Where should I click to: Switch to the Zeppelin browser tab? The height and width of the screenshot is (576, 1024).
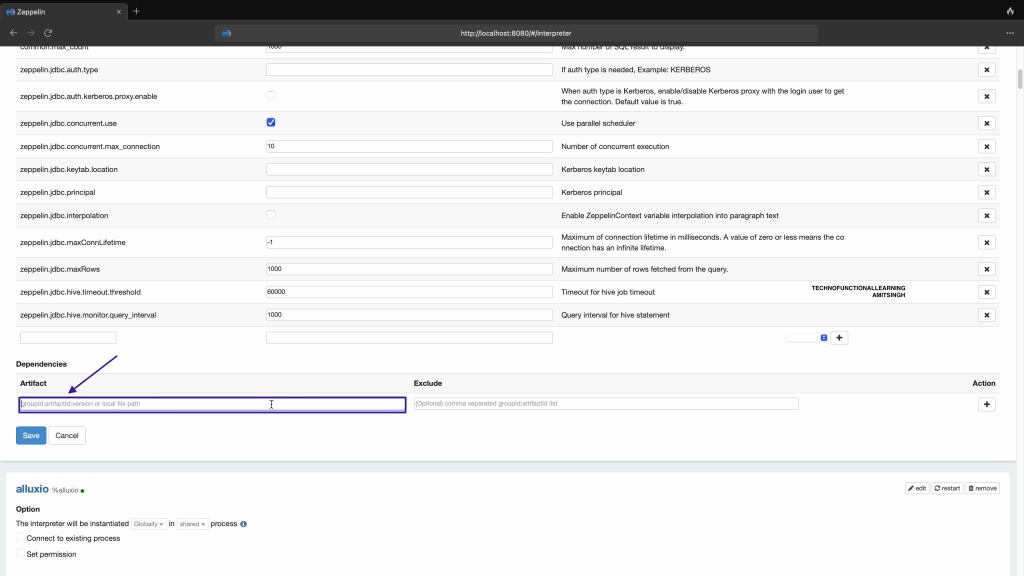60,11
